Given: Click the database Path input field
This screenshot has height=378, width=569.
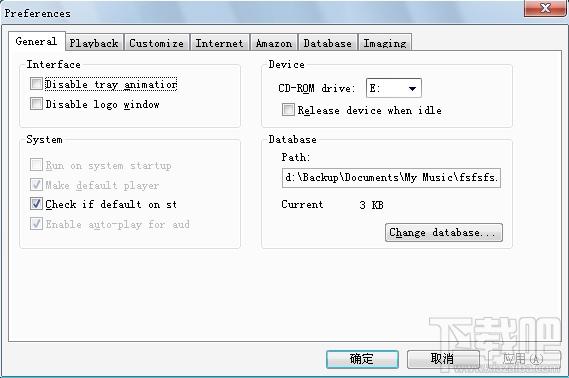Looking at the screenshot, I should point(391,178).
